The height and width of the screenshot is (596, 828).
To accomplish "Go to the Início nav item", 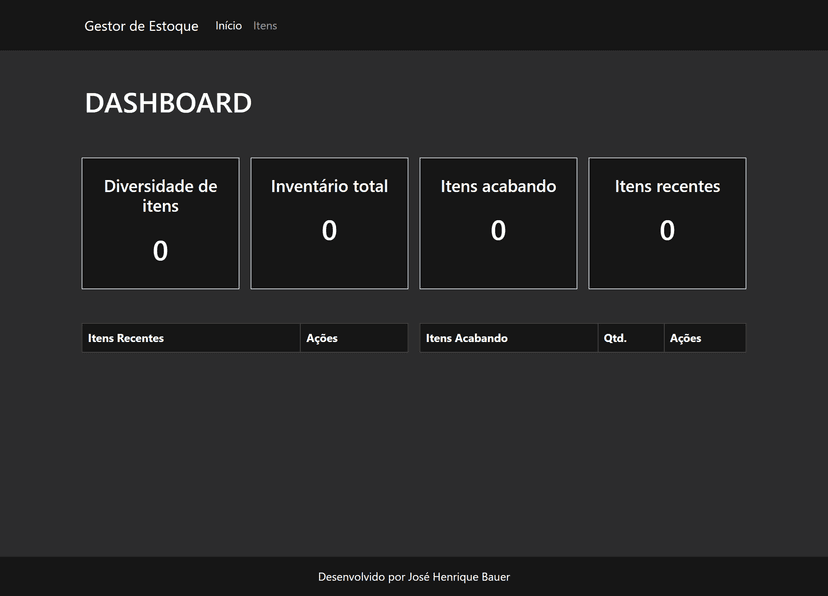I will pos(228,26).
